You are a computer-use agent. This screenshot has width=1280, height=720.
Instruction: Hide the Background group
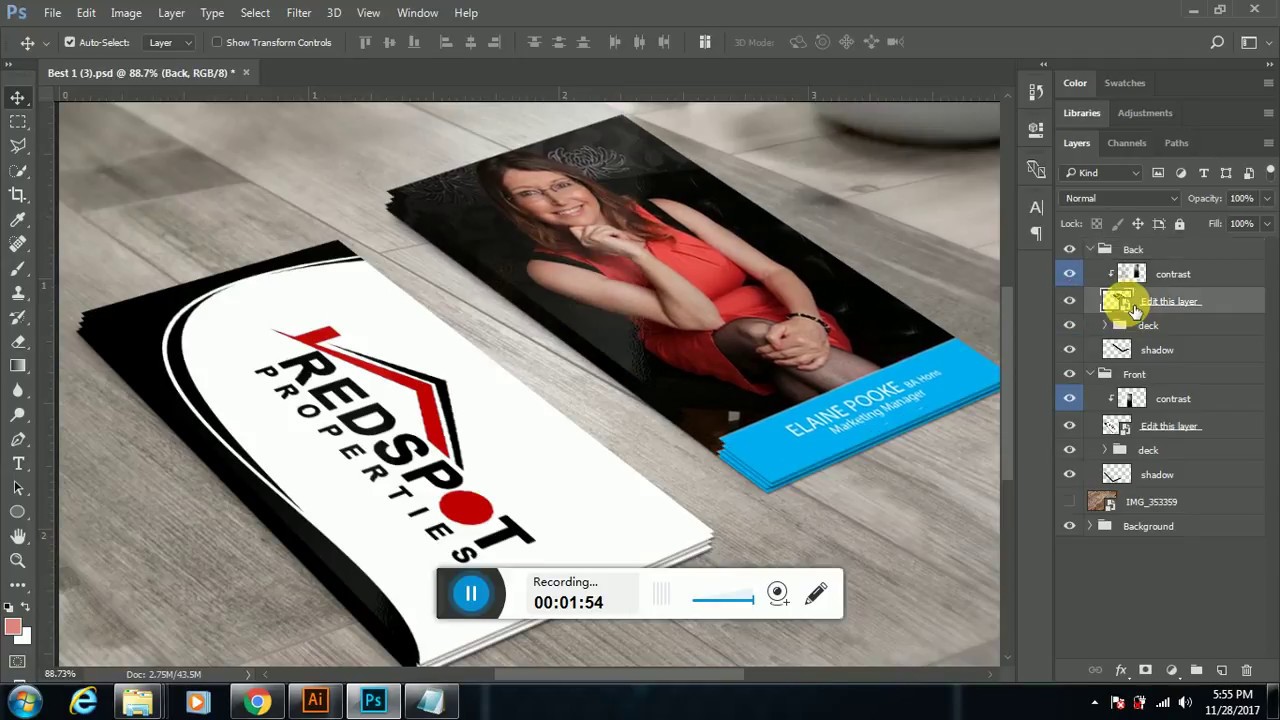coord(1070,526)
